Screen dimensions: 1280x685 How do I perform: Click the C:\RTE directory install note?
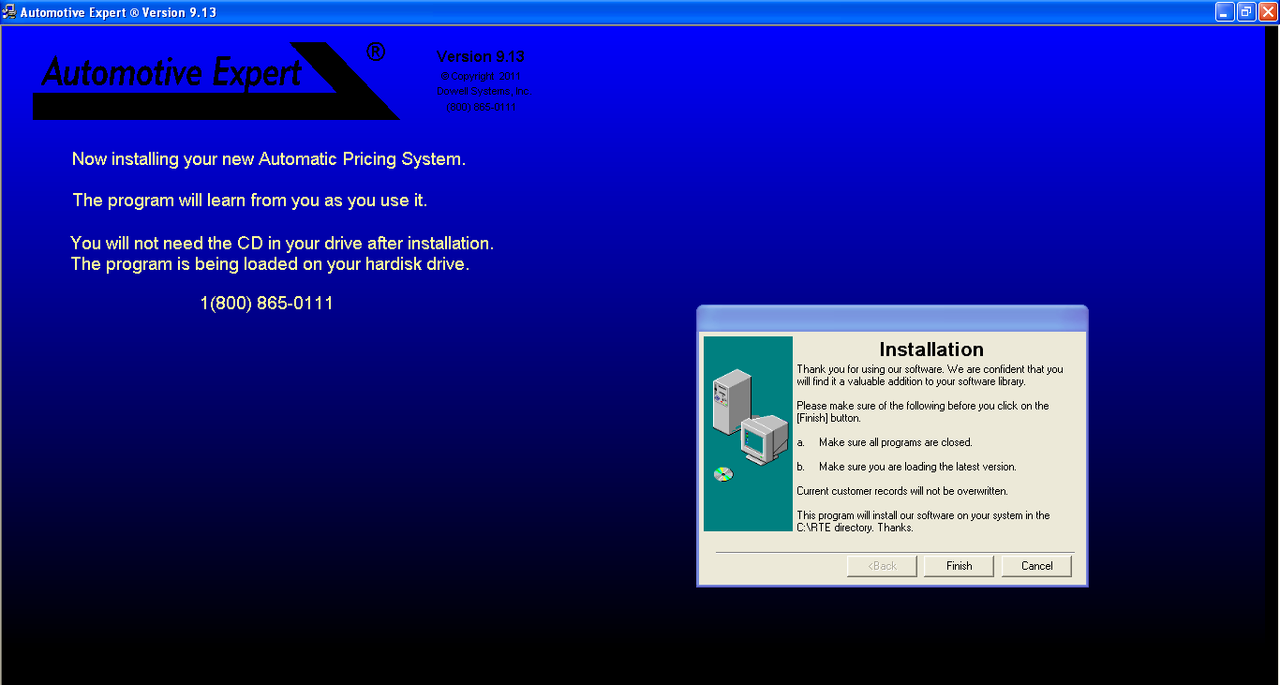pyautogui.click(x=923, y=521)
